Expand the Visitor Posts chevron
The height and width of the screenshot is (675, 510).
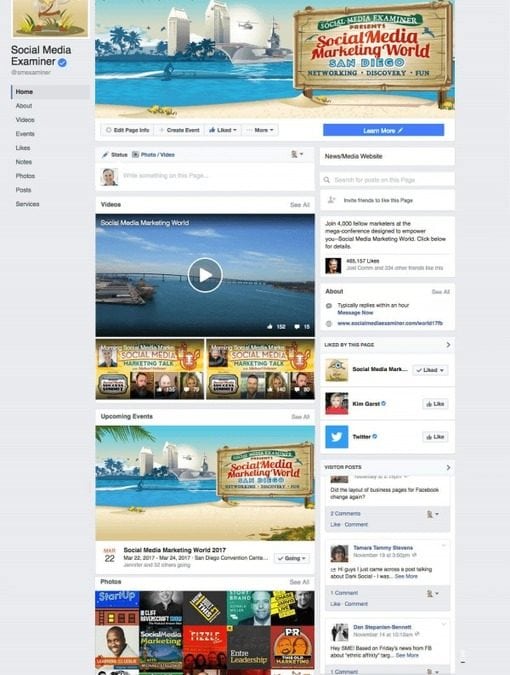[448, 467]
